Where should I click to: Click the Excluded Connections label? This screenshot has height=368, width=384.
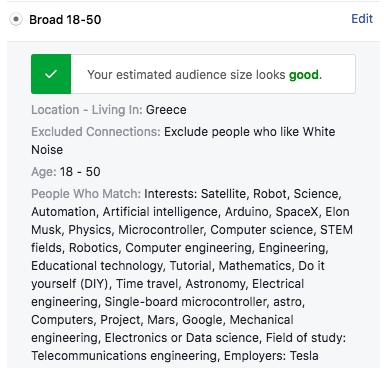[96, 132]
